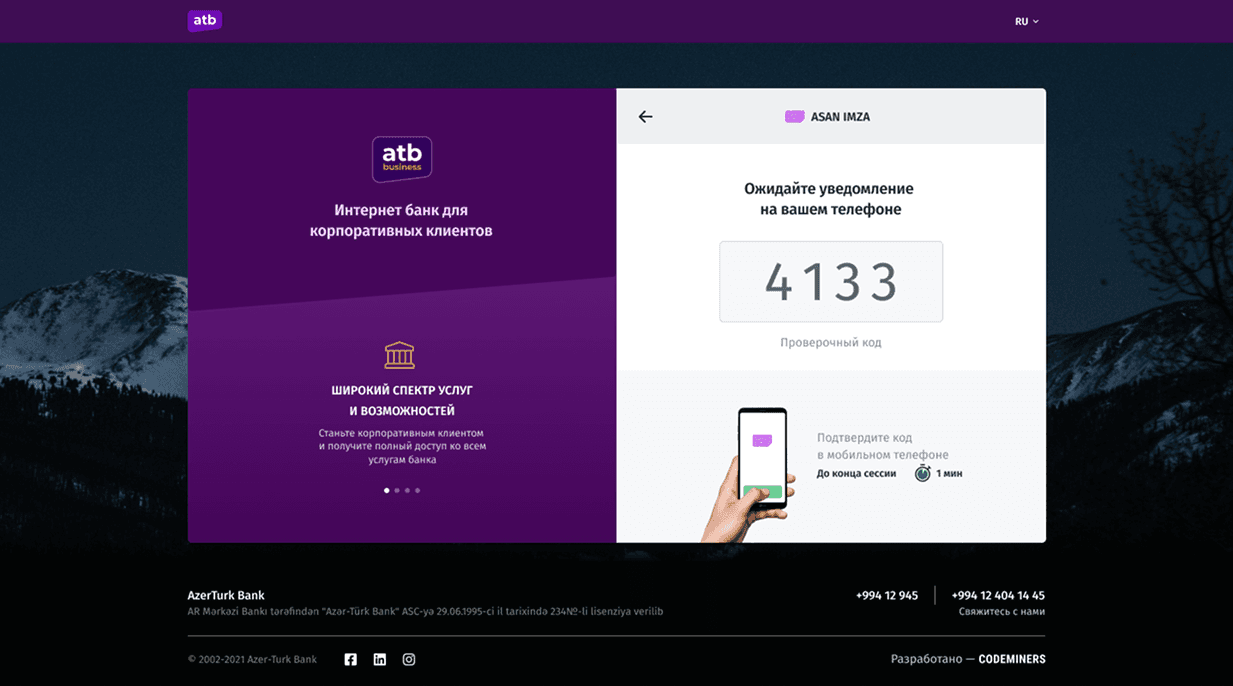
Task: Click the '1 мин' timer value
Action: pos(949,474)
